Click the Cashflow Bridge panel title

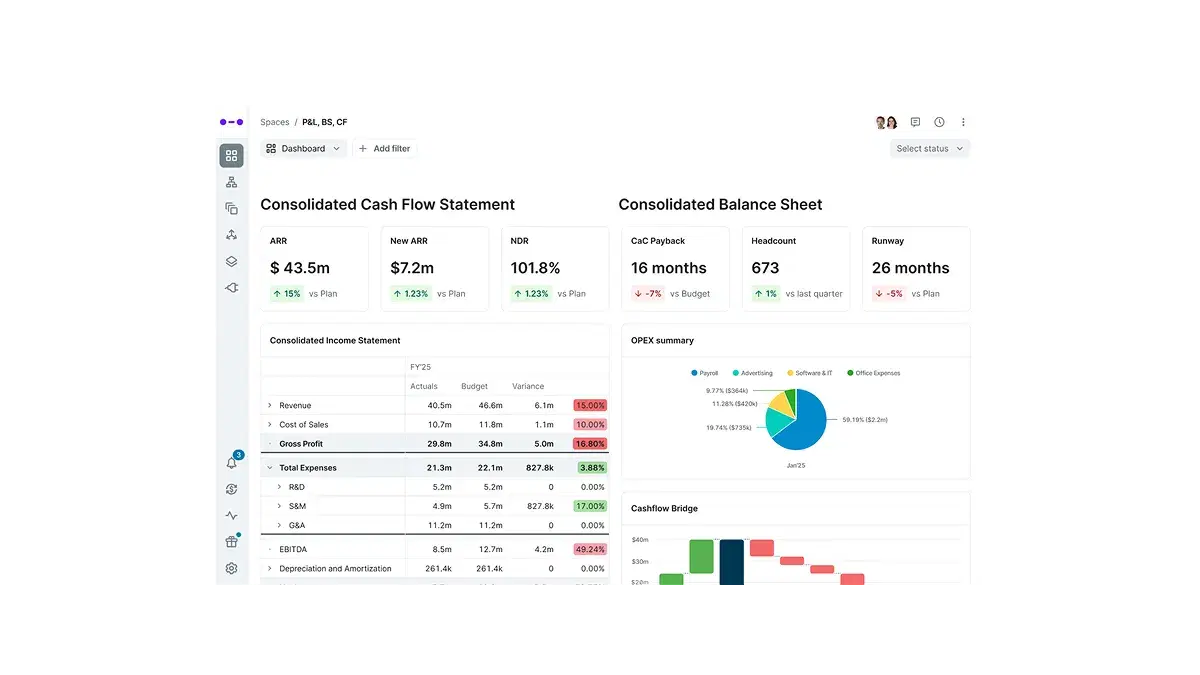(x=664, y=509)
